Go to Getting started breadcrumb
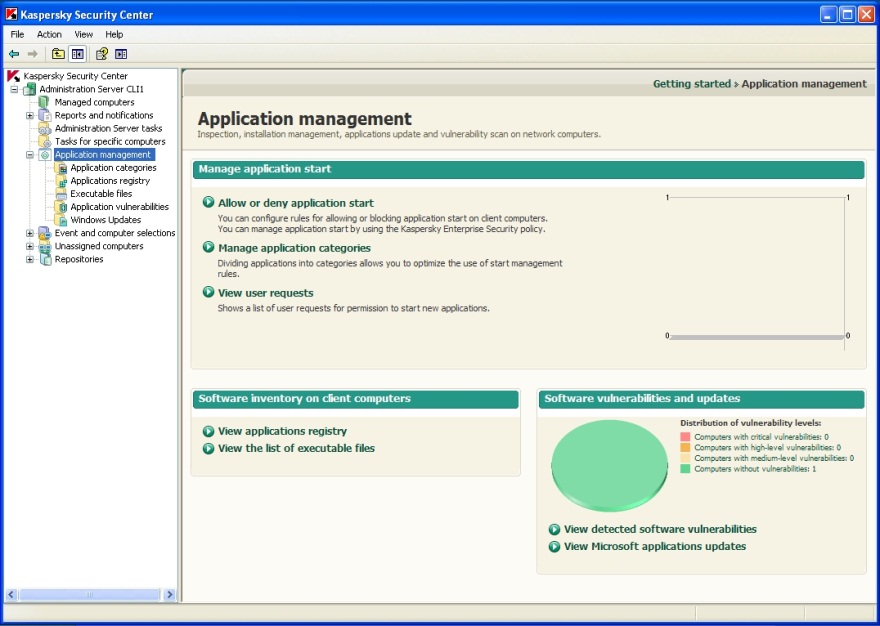 coord(691,84)
